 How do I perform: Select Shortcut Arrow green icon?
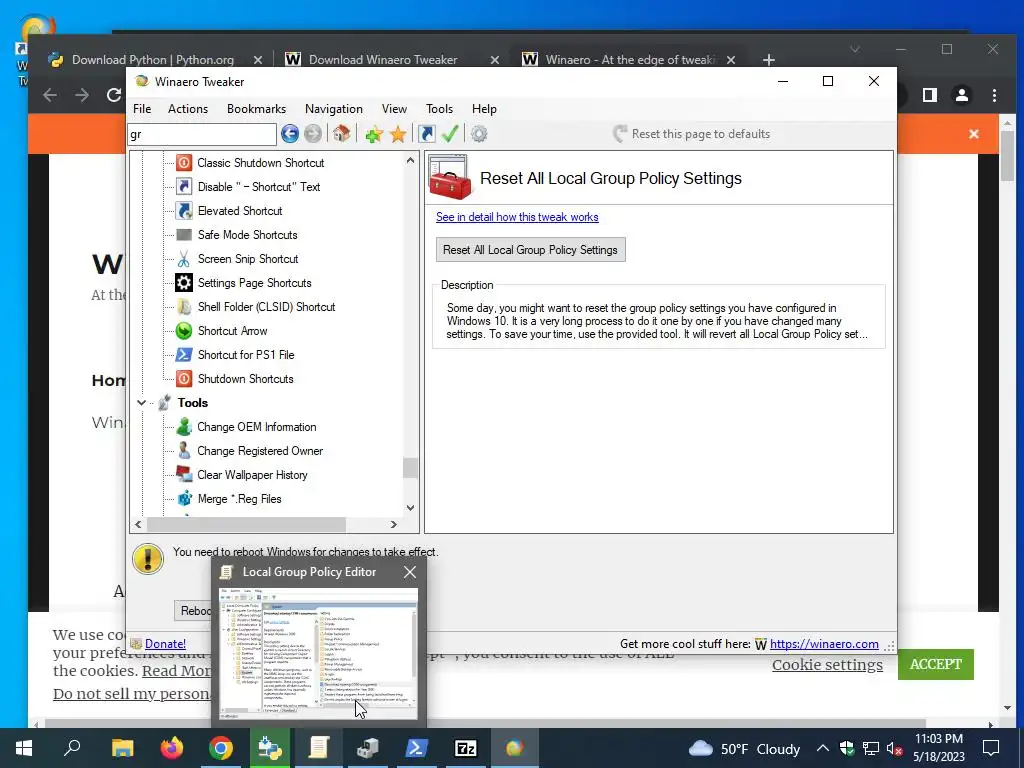point(184,330)
